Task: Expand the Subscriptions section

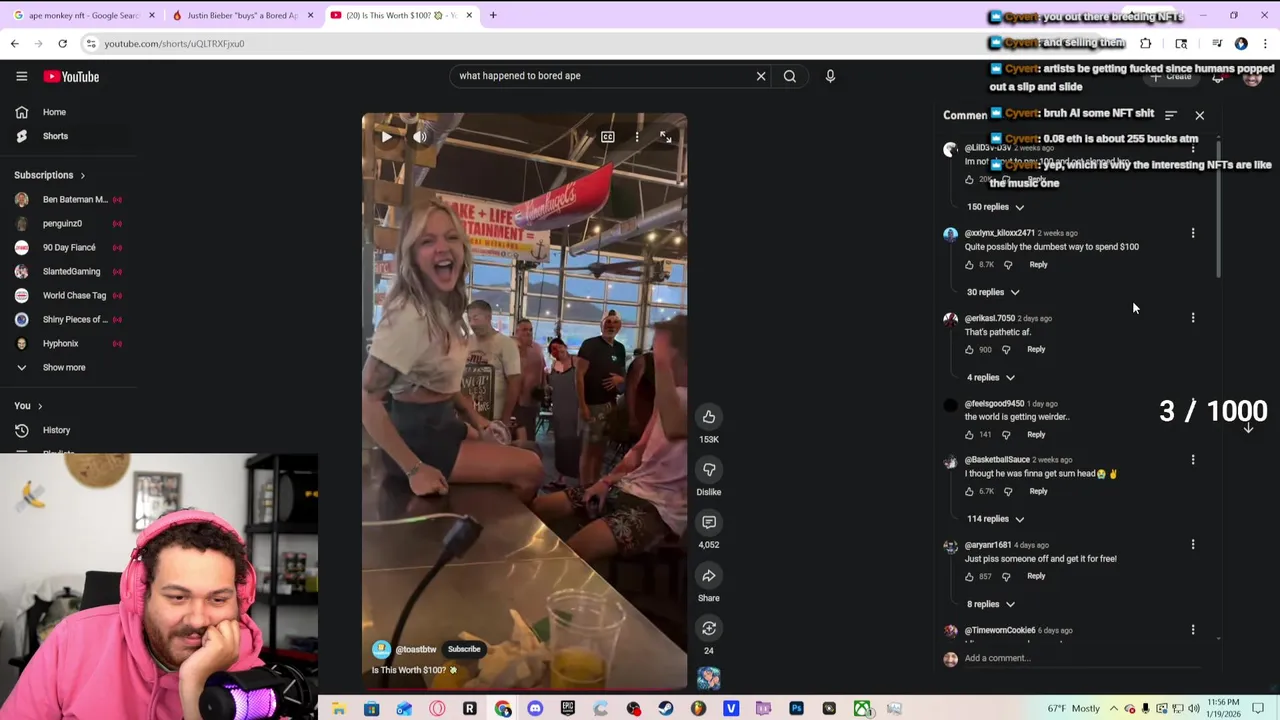Action: point(50,175)
